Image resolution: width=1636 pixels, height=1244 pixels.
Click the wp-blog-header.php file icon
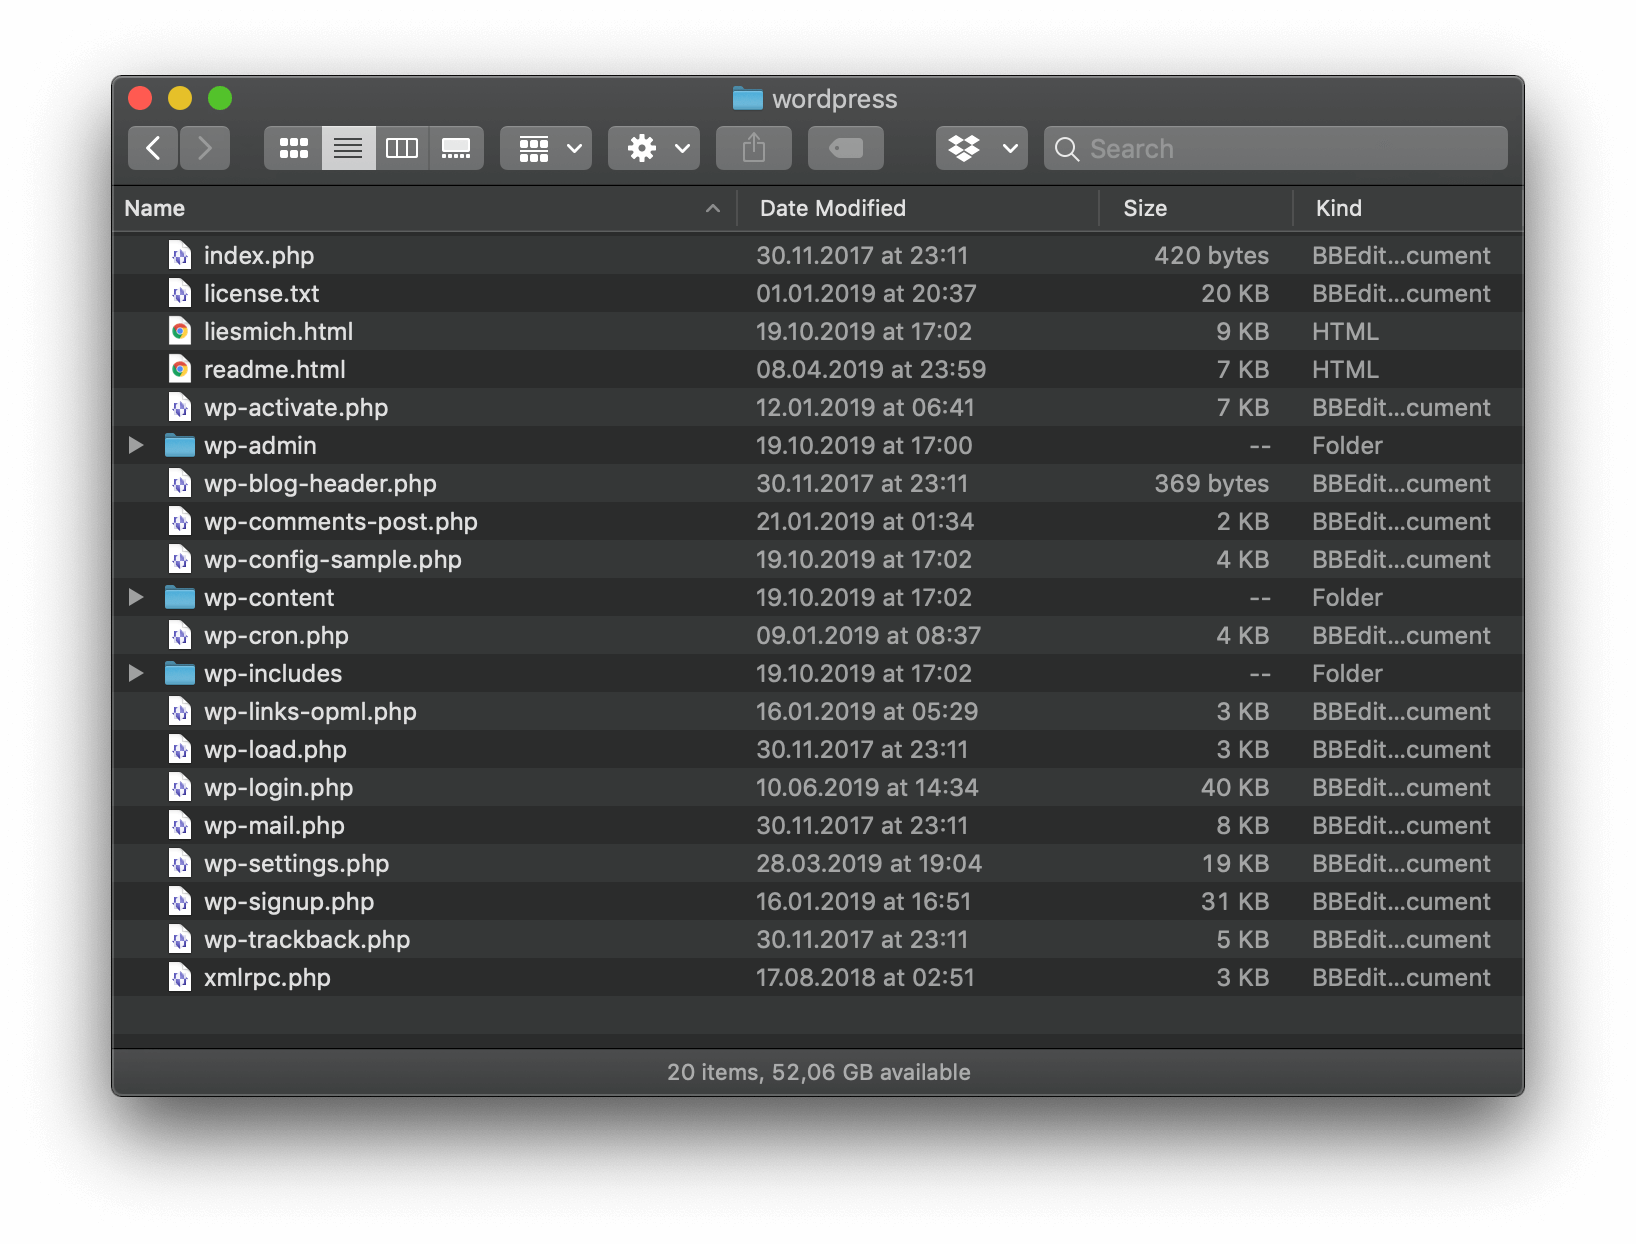180,483
